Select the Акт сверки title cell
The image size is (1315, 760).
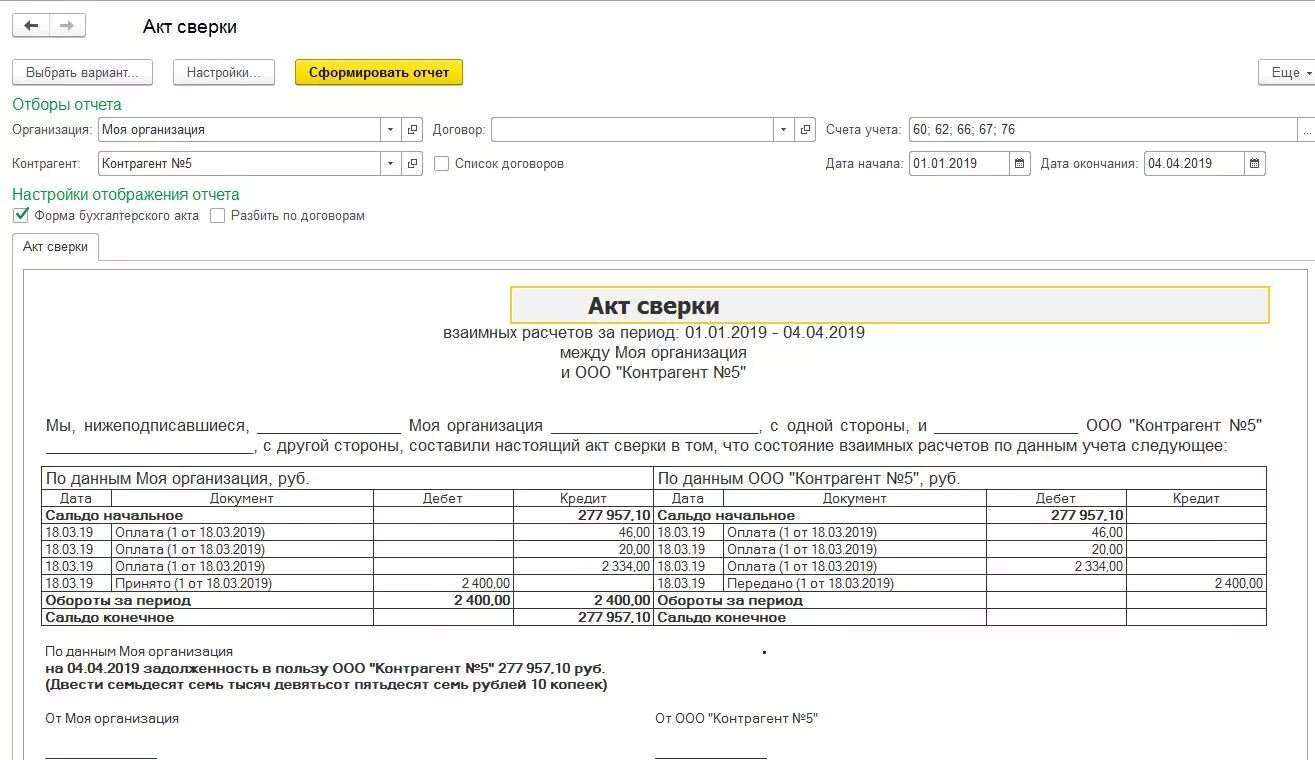tap(889, 306)
